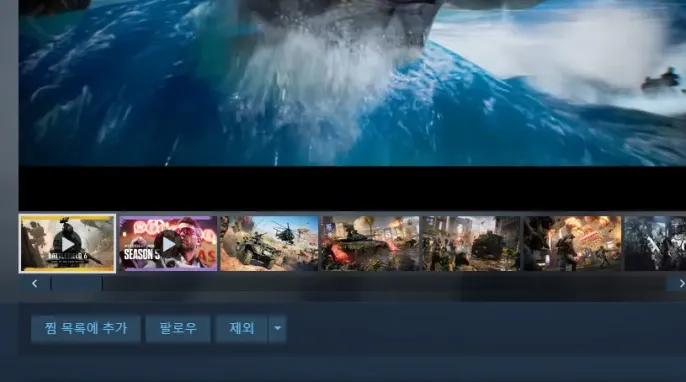This screenshot has width=686, height=382.
Task: Open the soldiers beside armored vehicle screenshot
Action: (471, 244)
